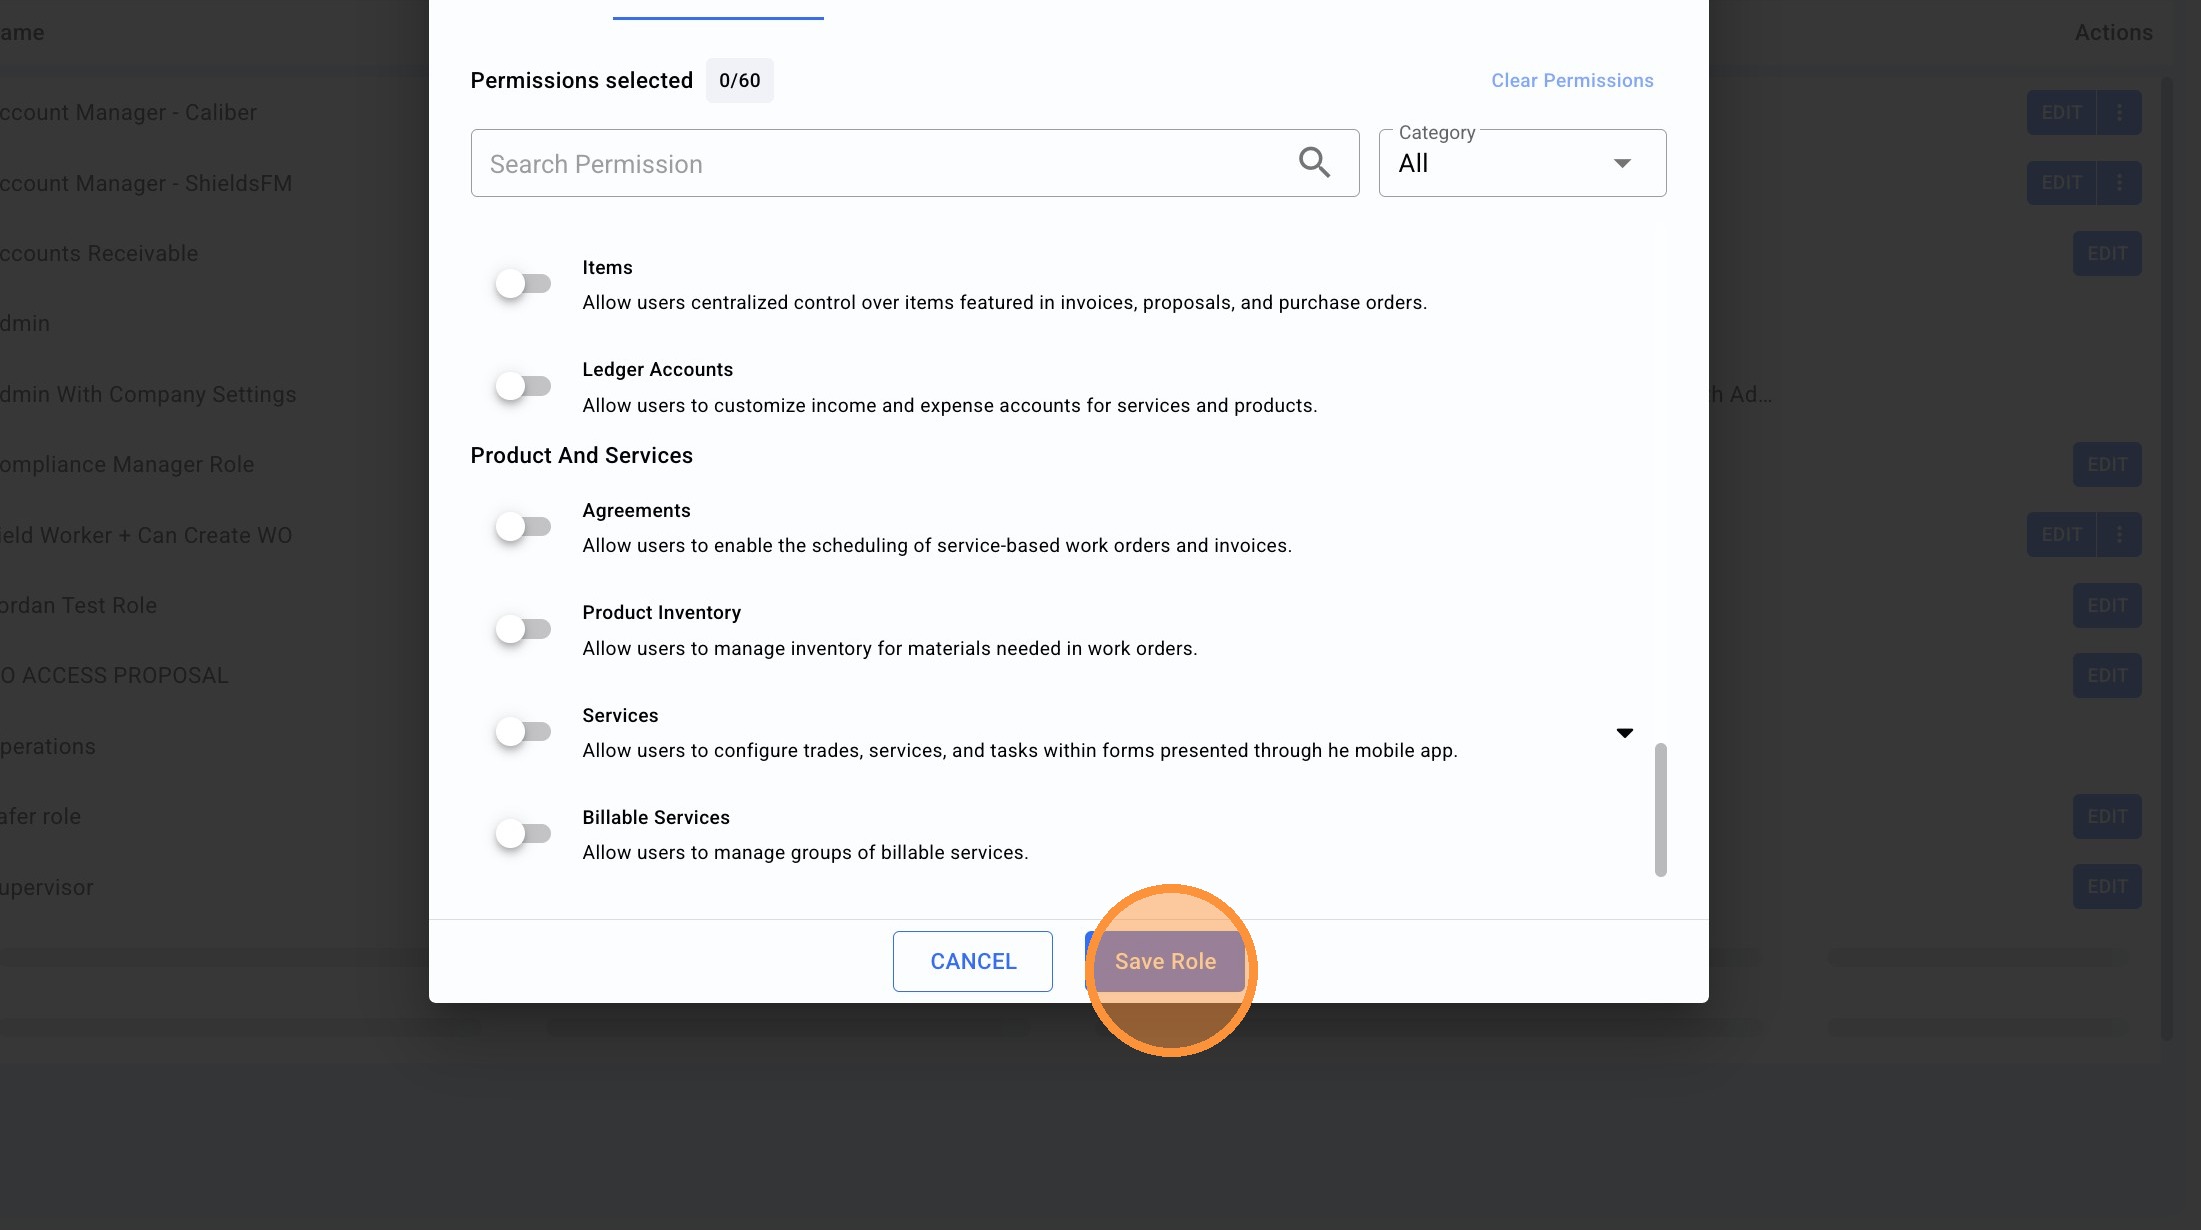Click Clear Permissions link
Image resolution: width=2201 pixels, height=1230 pixels.
pos(1572,80)
